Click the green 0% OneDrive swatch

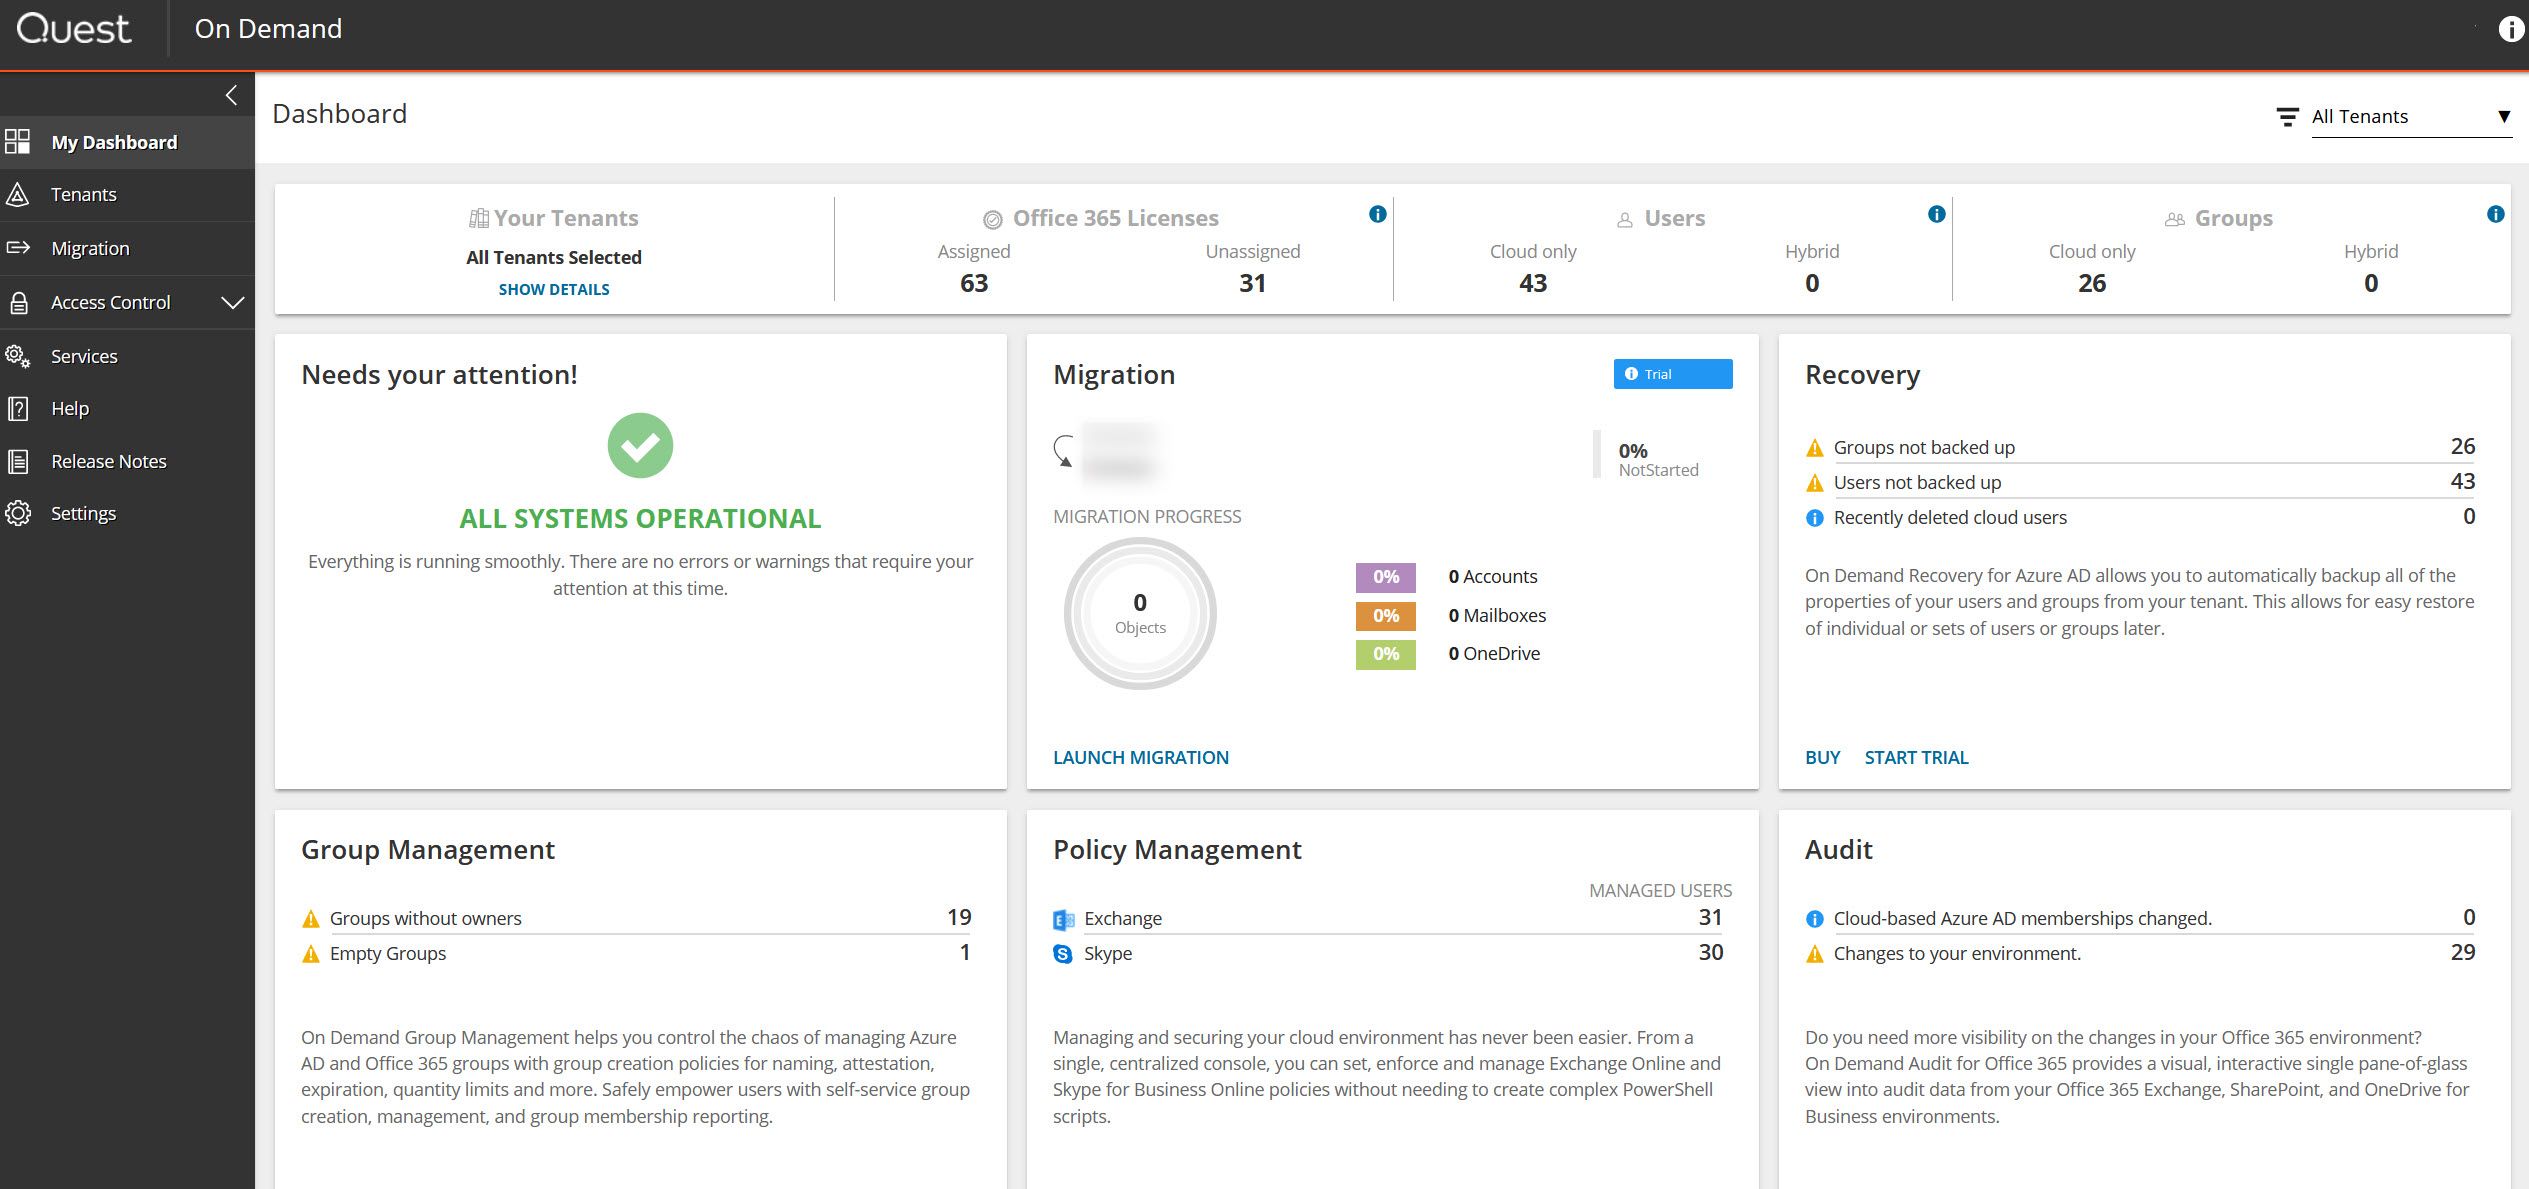point(1385,654)
